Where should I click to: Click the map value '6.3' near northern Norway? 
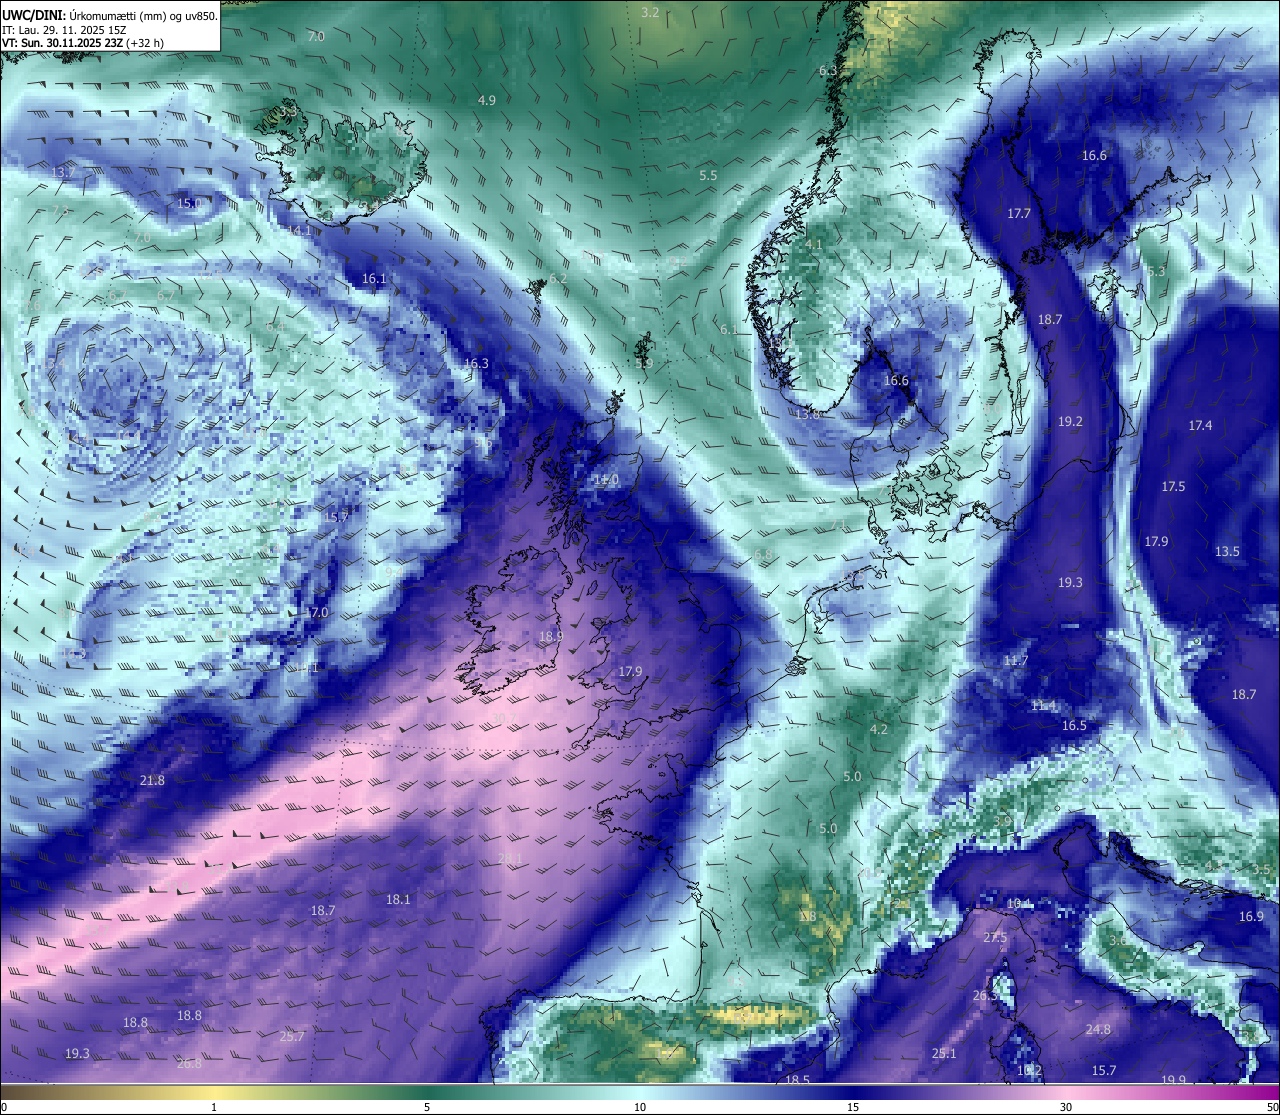tap(828, 70)
